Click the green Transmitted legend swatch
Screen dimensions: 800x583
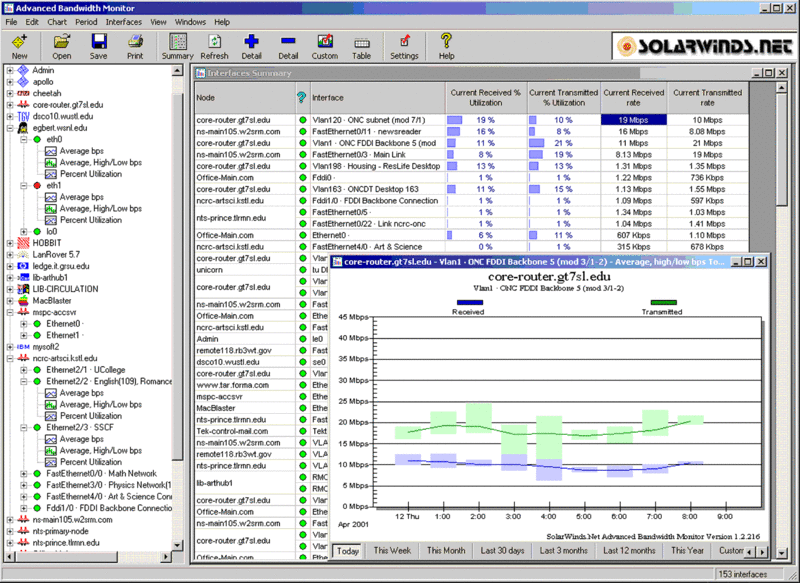[x=664, y=302]
